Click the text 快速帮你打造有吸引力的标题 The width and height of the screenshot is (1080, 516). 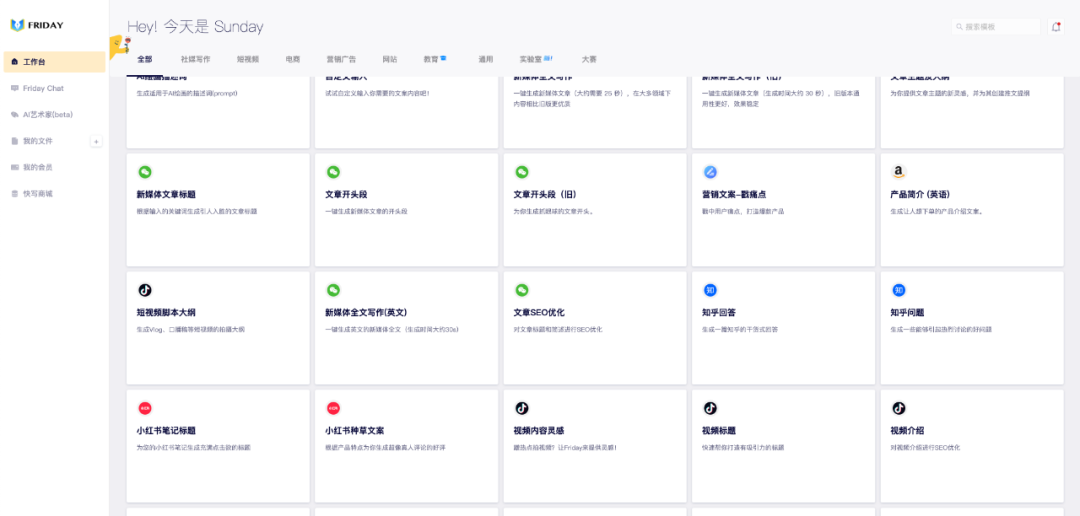pos(742,448)
